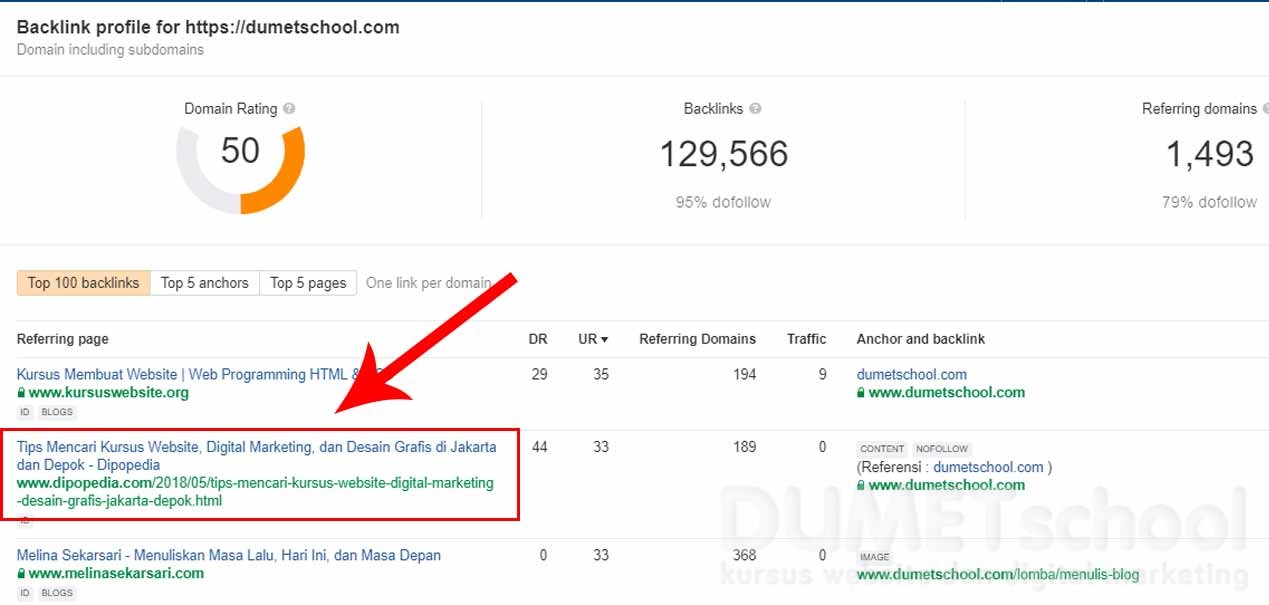Click the ID tag under kursuswebsite.org
1269x605 pixels.
25,412
